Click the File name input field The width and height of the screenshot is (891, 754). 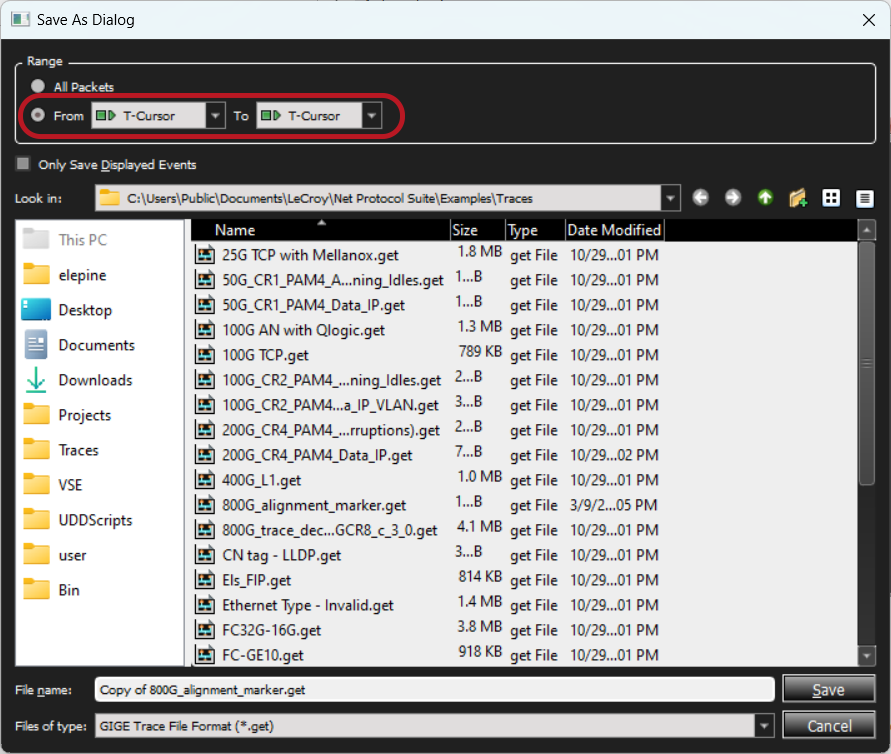pos(435,689)
